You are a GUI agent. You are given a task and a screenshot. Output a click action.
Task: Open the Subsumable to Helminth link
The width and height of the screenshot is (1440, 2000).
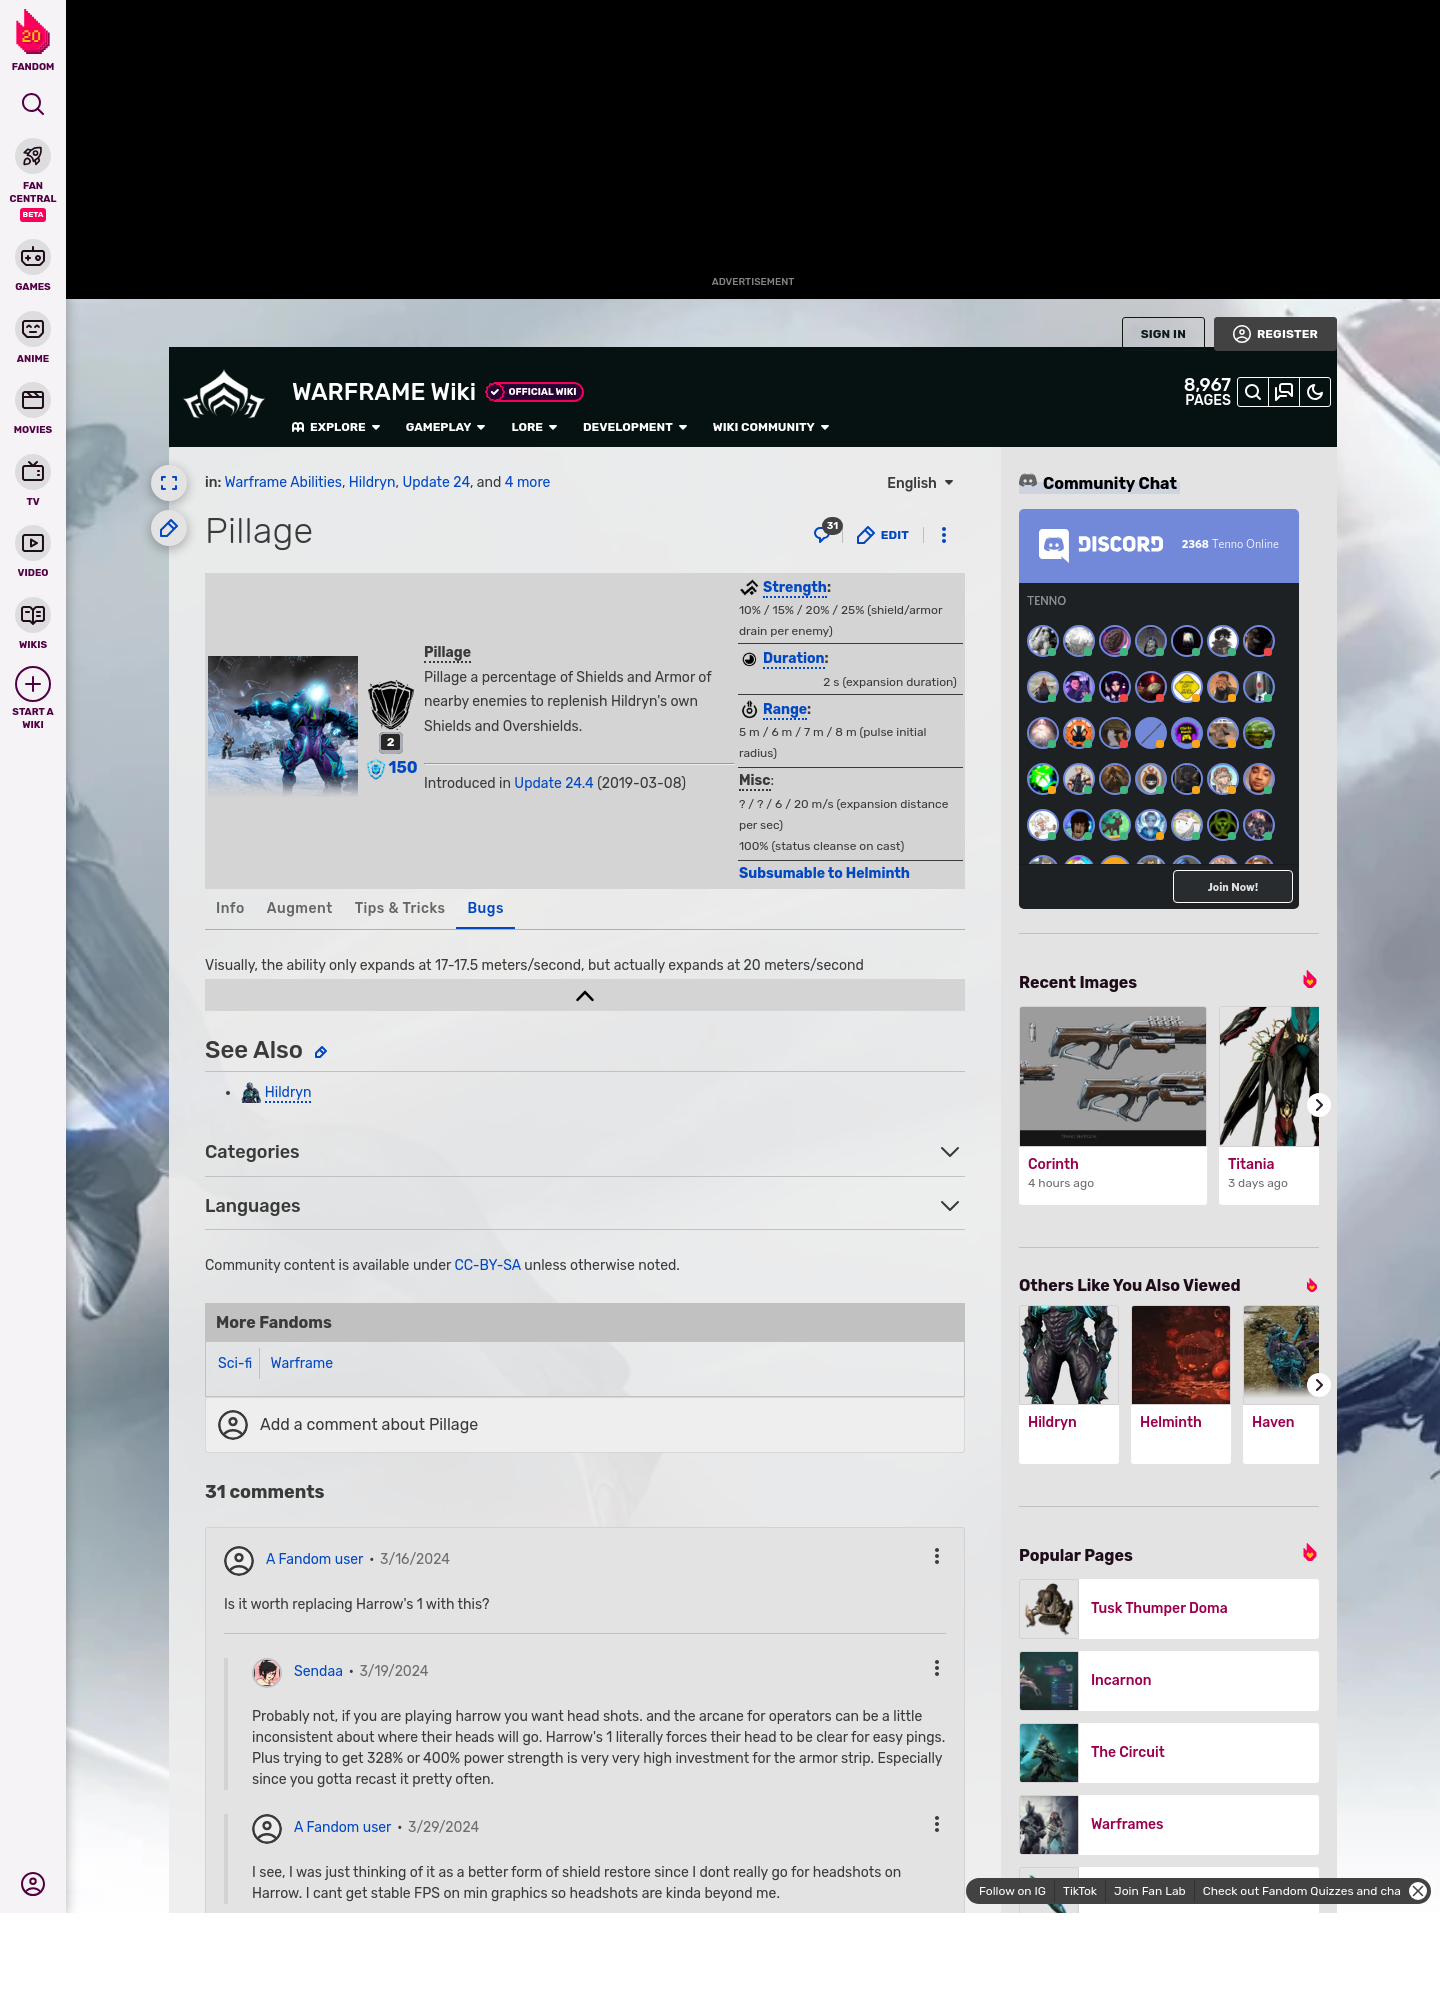824,873
